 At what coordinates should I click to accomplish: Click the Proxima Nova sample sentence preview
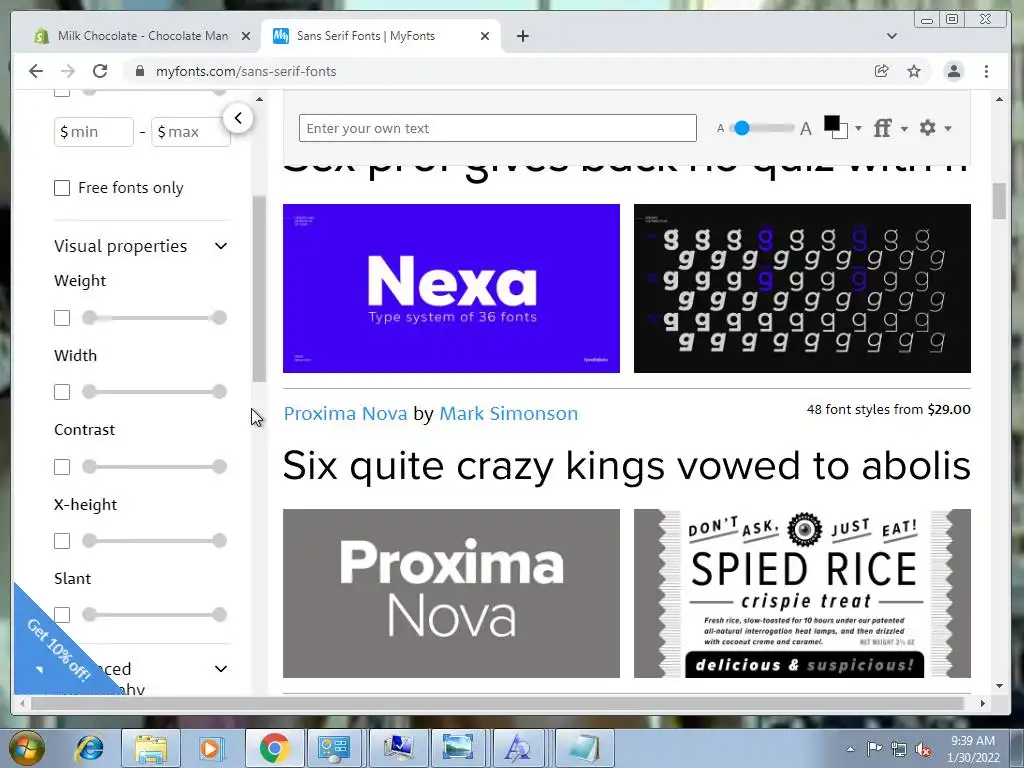tap(626, 466)
